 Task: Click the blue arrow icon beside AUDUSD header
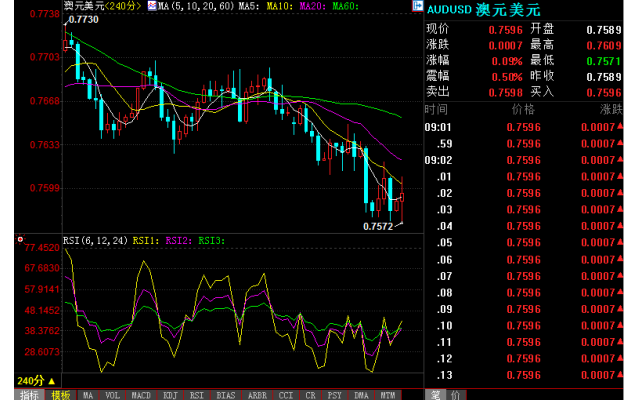[418, 6]
